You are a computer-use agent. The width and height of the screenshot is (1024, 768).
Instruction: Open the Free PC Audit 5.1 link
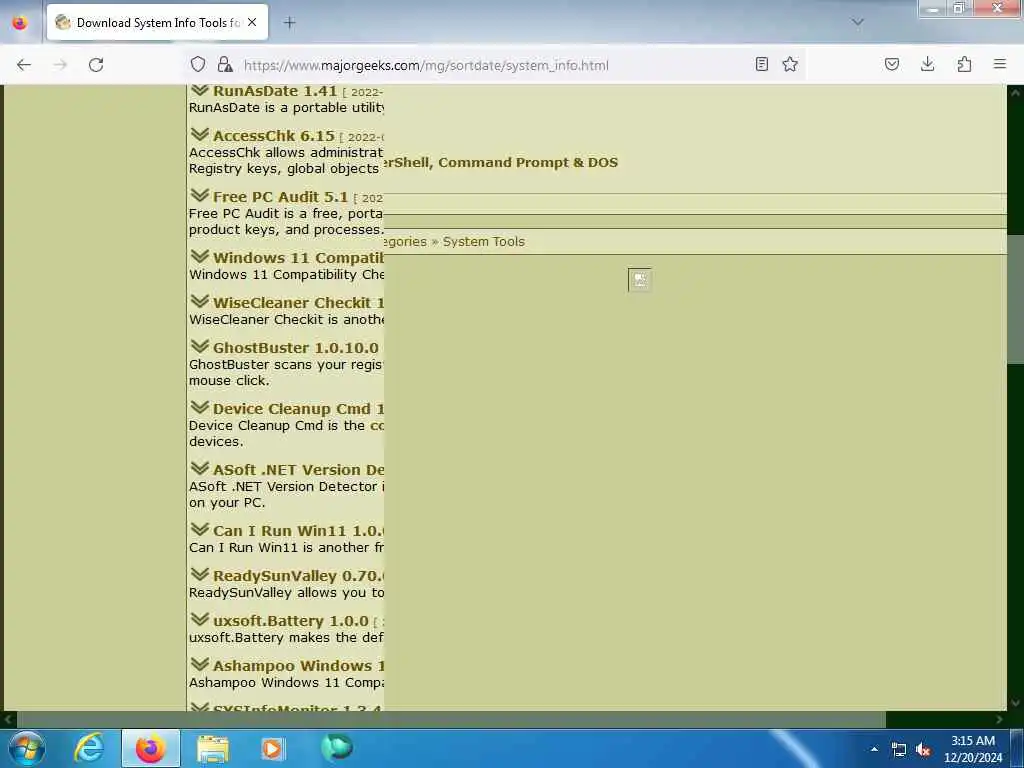pos(280,197)
